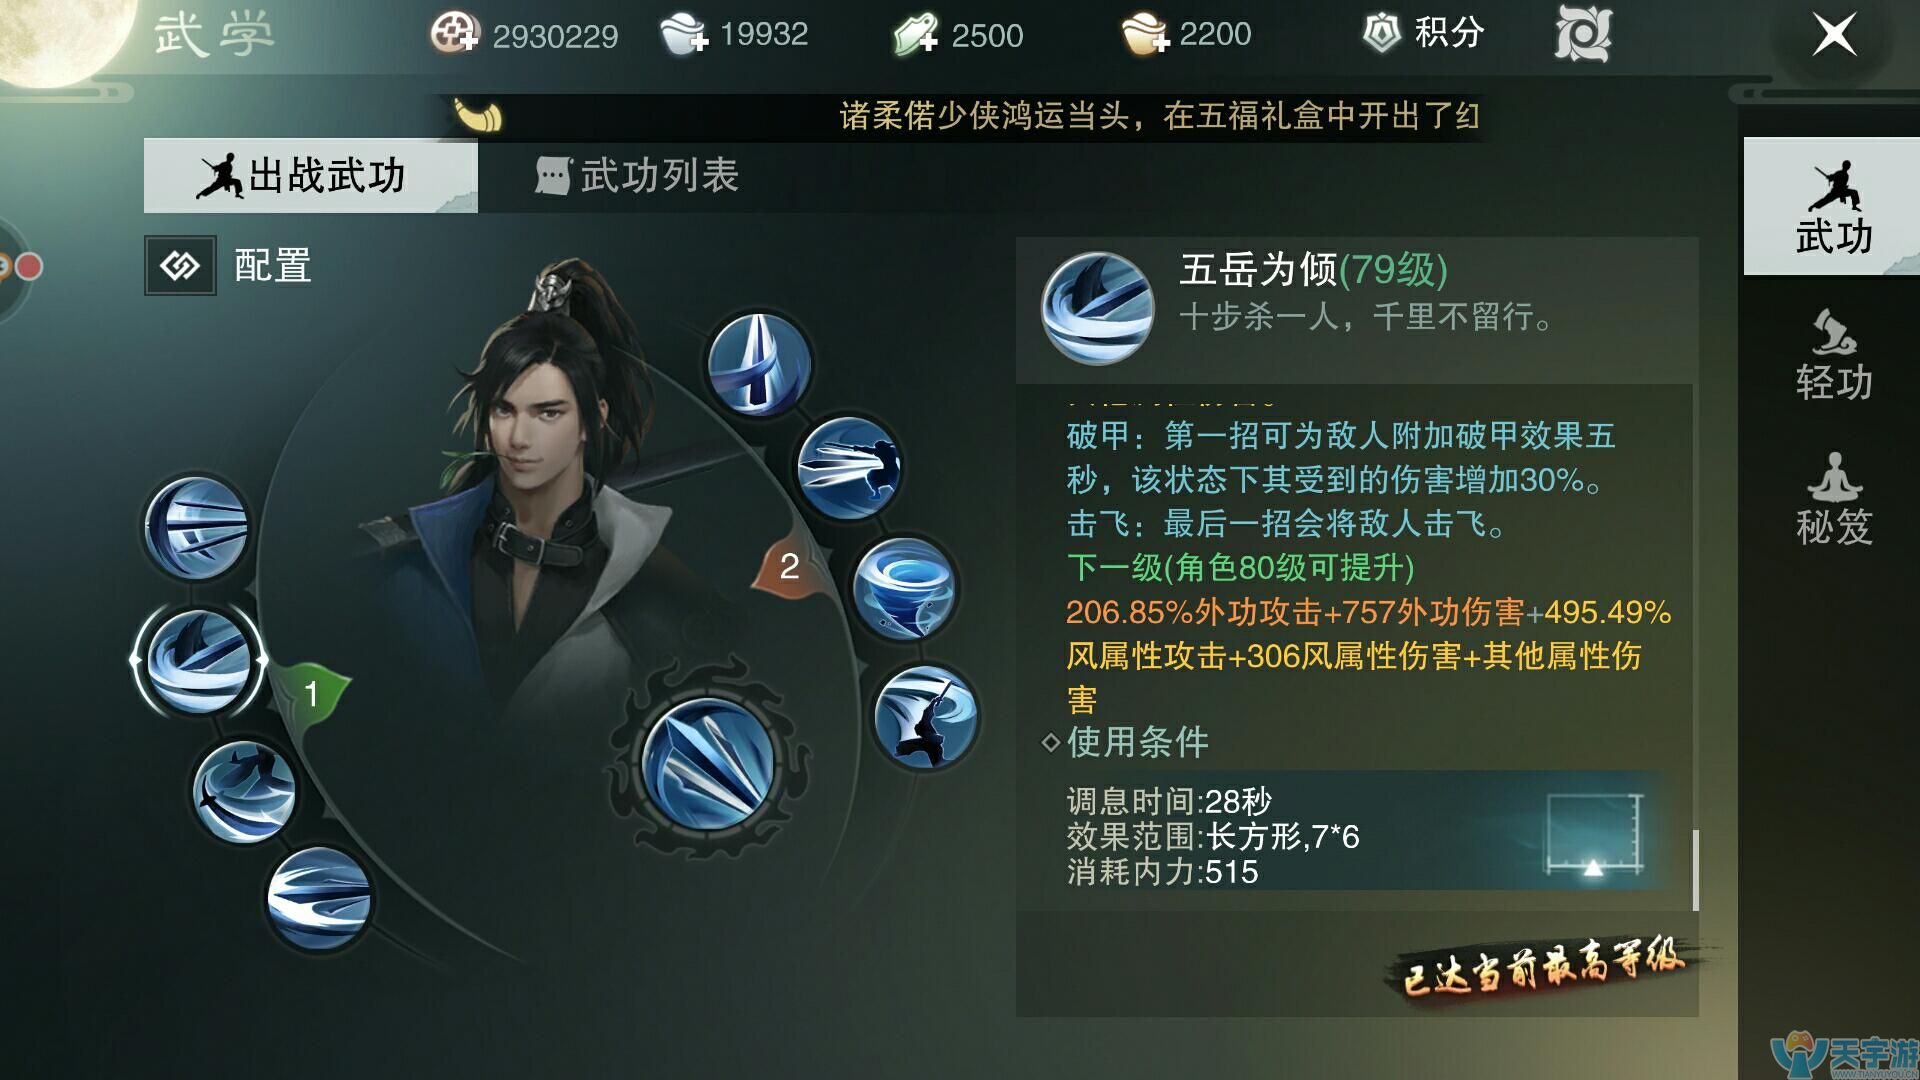This screenshot has width=1920, height=1080.
Task: Open the 配置 configuration button
Action: (181, 266)
